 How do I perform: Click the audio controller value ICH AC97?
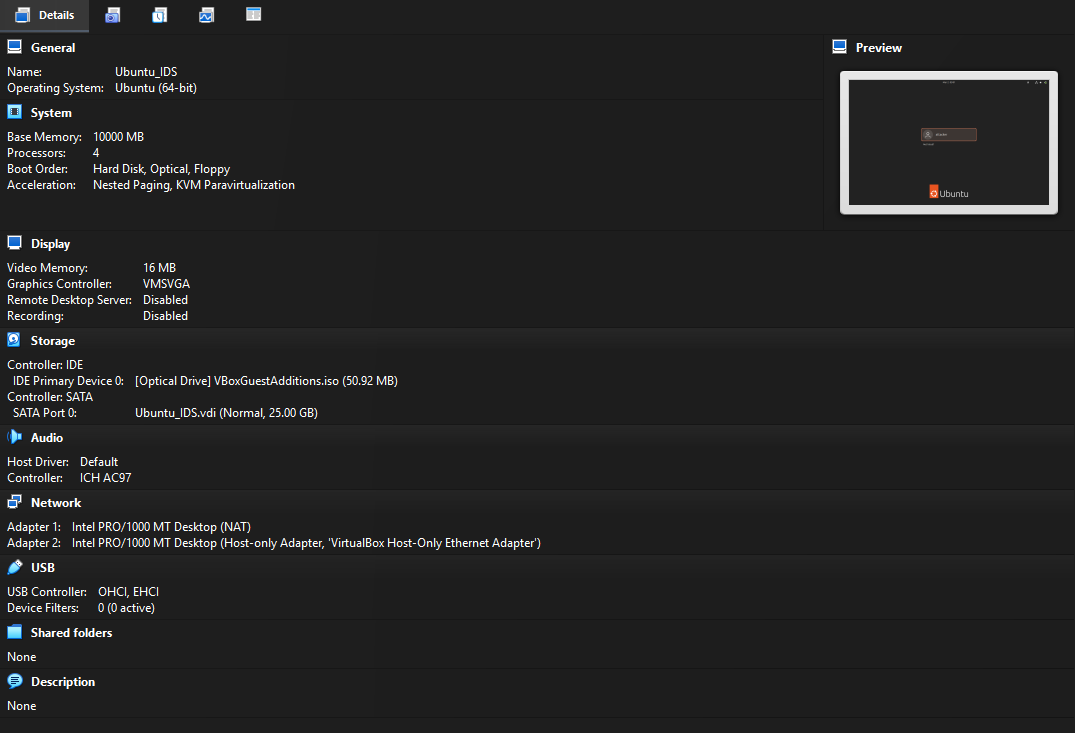106,477
